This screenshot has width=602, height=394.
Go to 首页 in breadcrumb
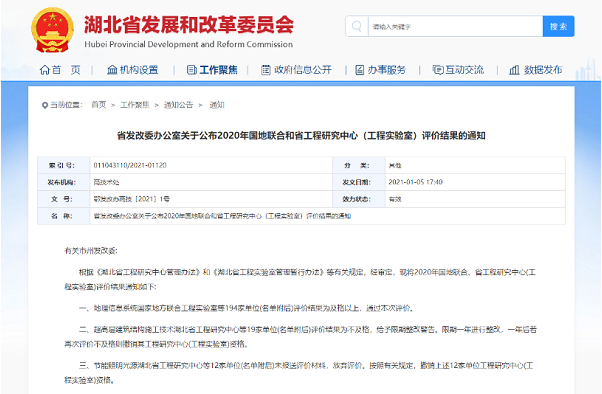[99, 105]
